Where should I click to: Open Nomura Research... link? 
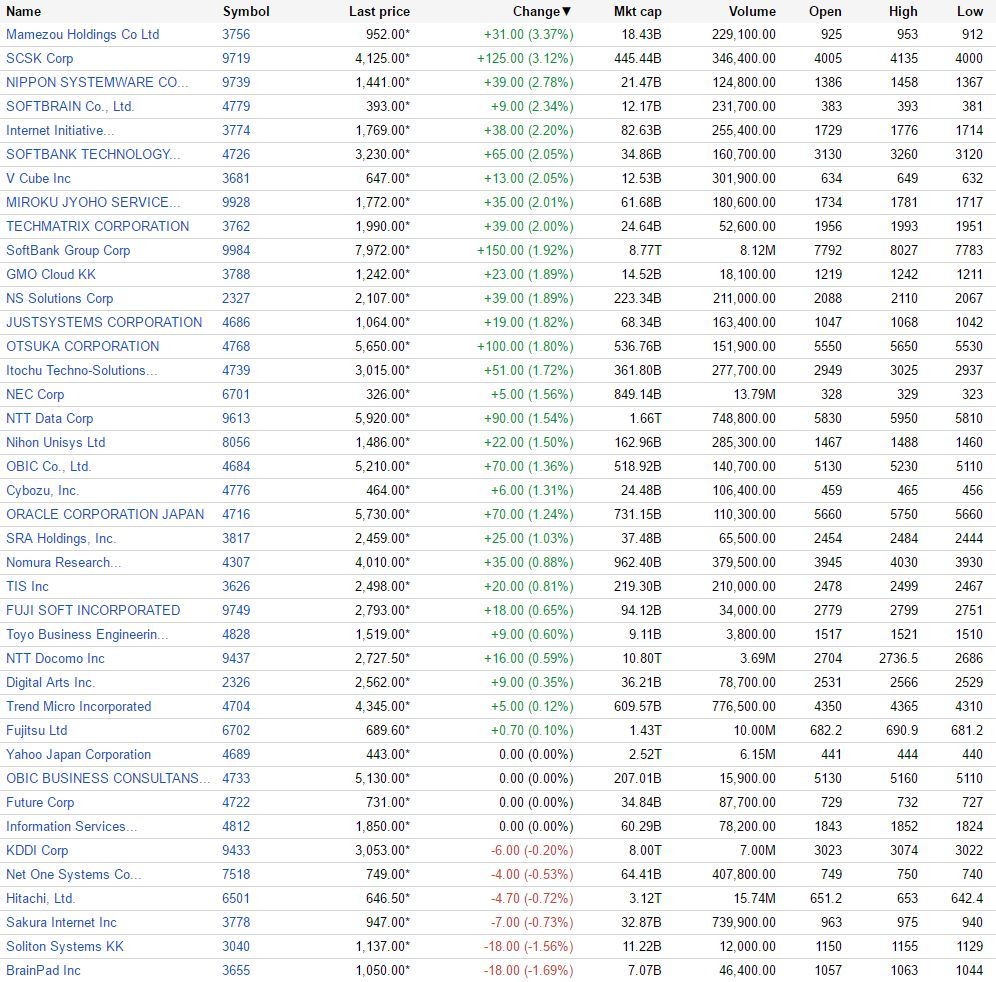pyautogui.click(x=64, y=562)
